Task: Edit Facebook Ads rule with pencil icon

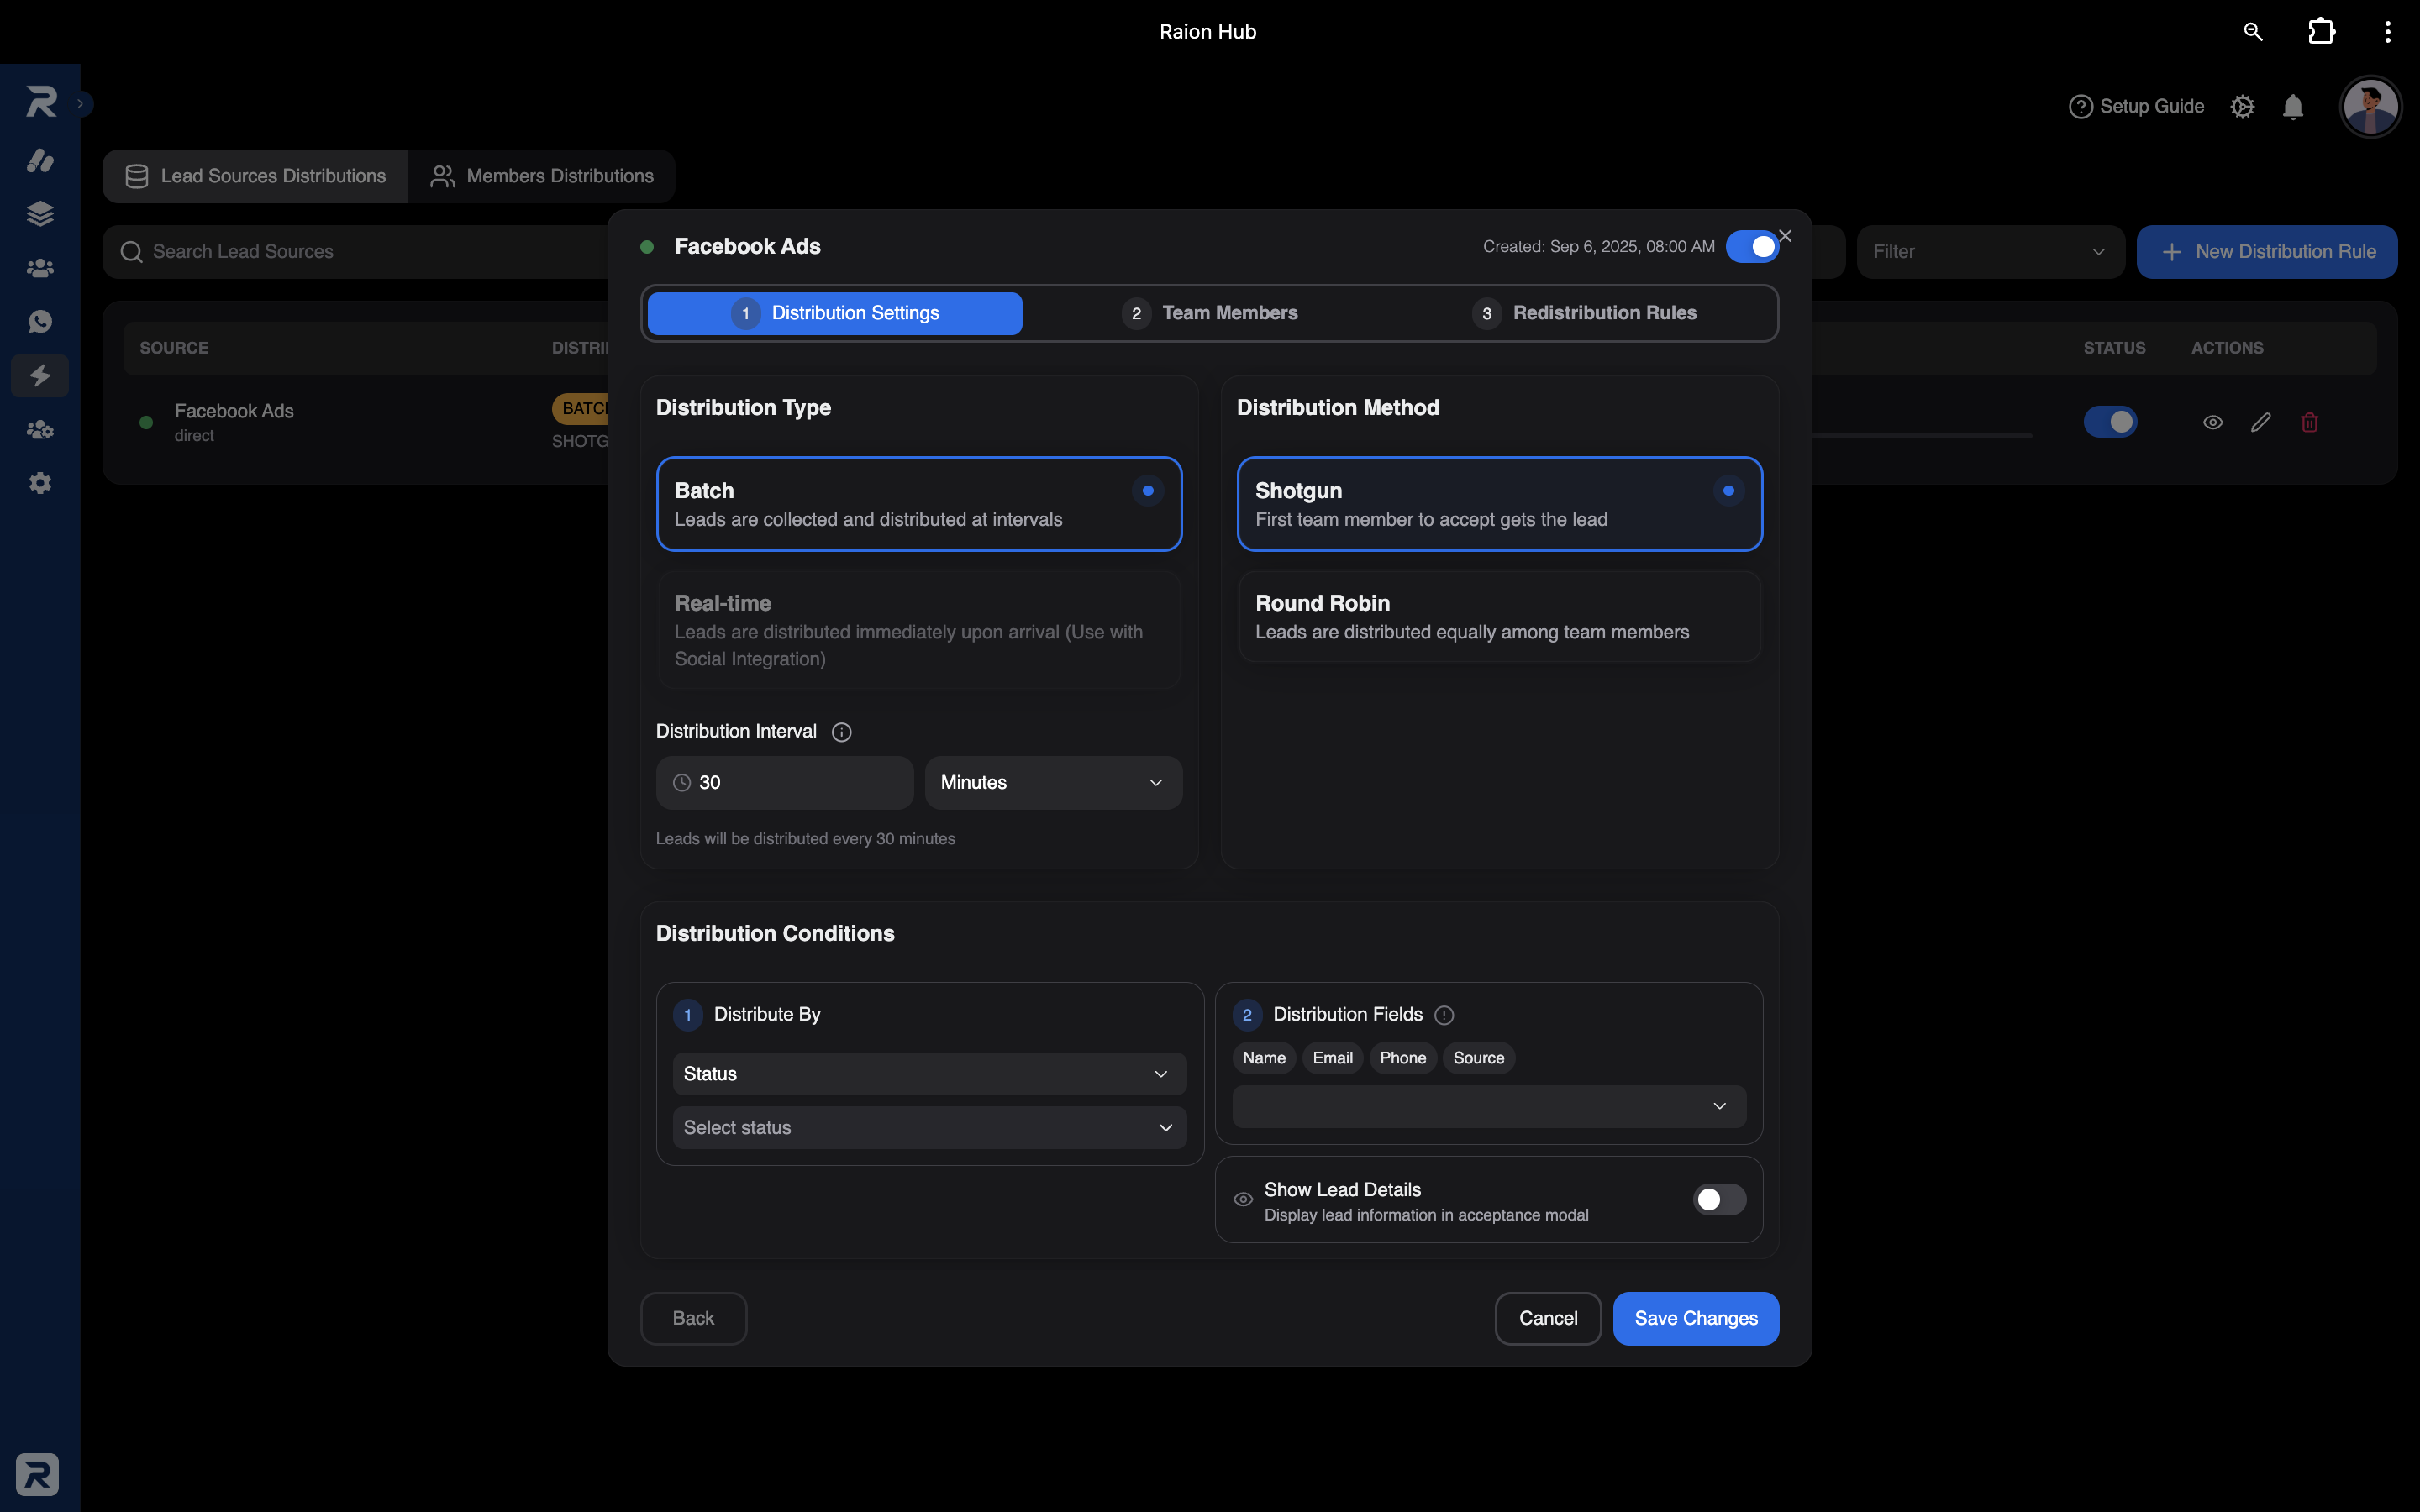Action: click(2261, 422)
